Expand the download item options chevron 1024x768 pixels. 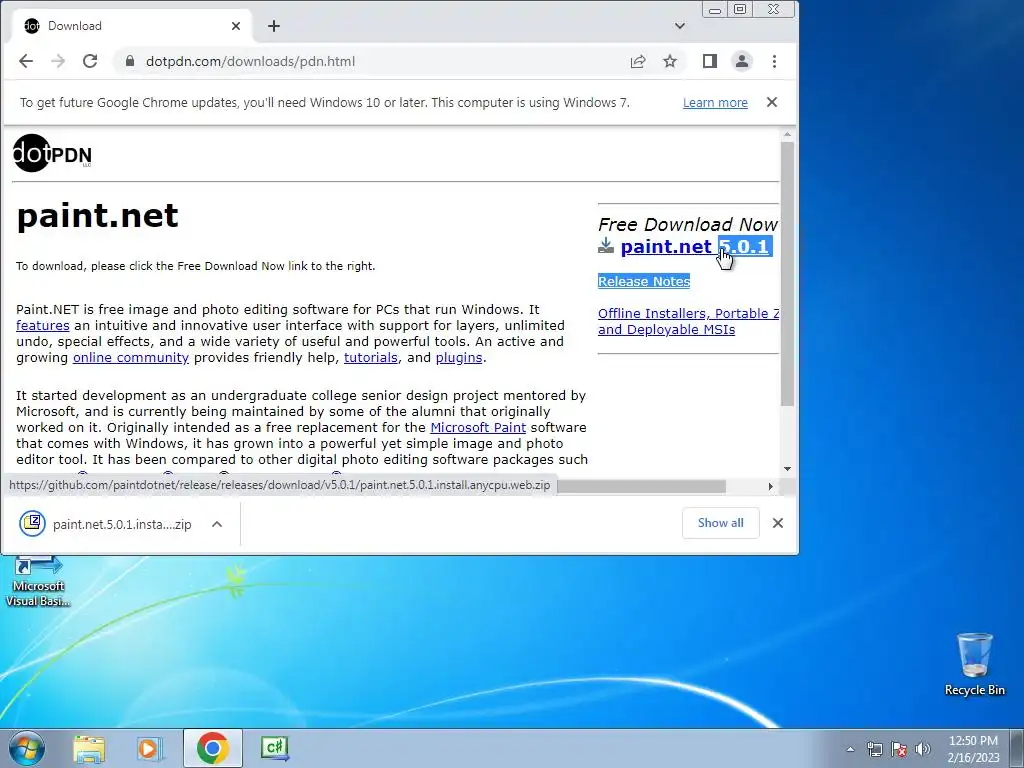pyautogui.click(x=217, y=524)
